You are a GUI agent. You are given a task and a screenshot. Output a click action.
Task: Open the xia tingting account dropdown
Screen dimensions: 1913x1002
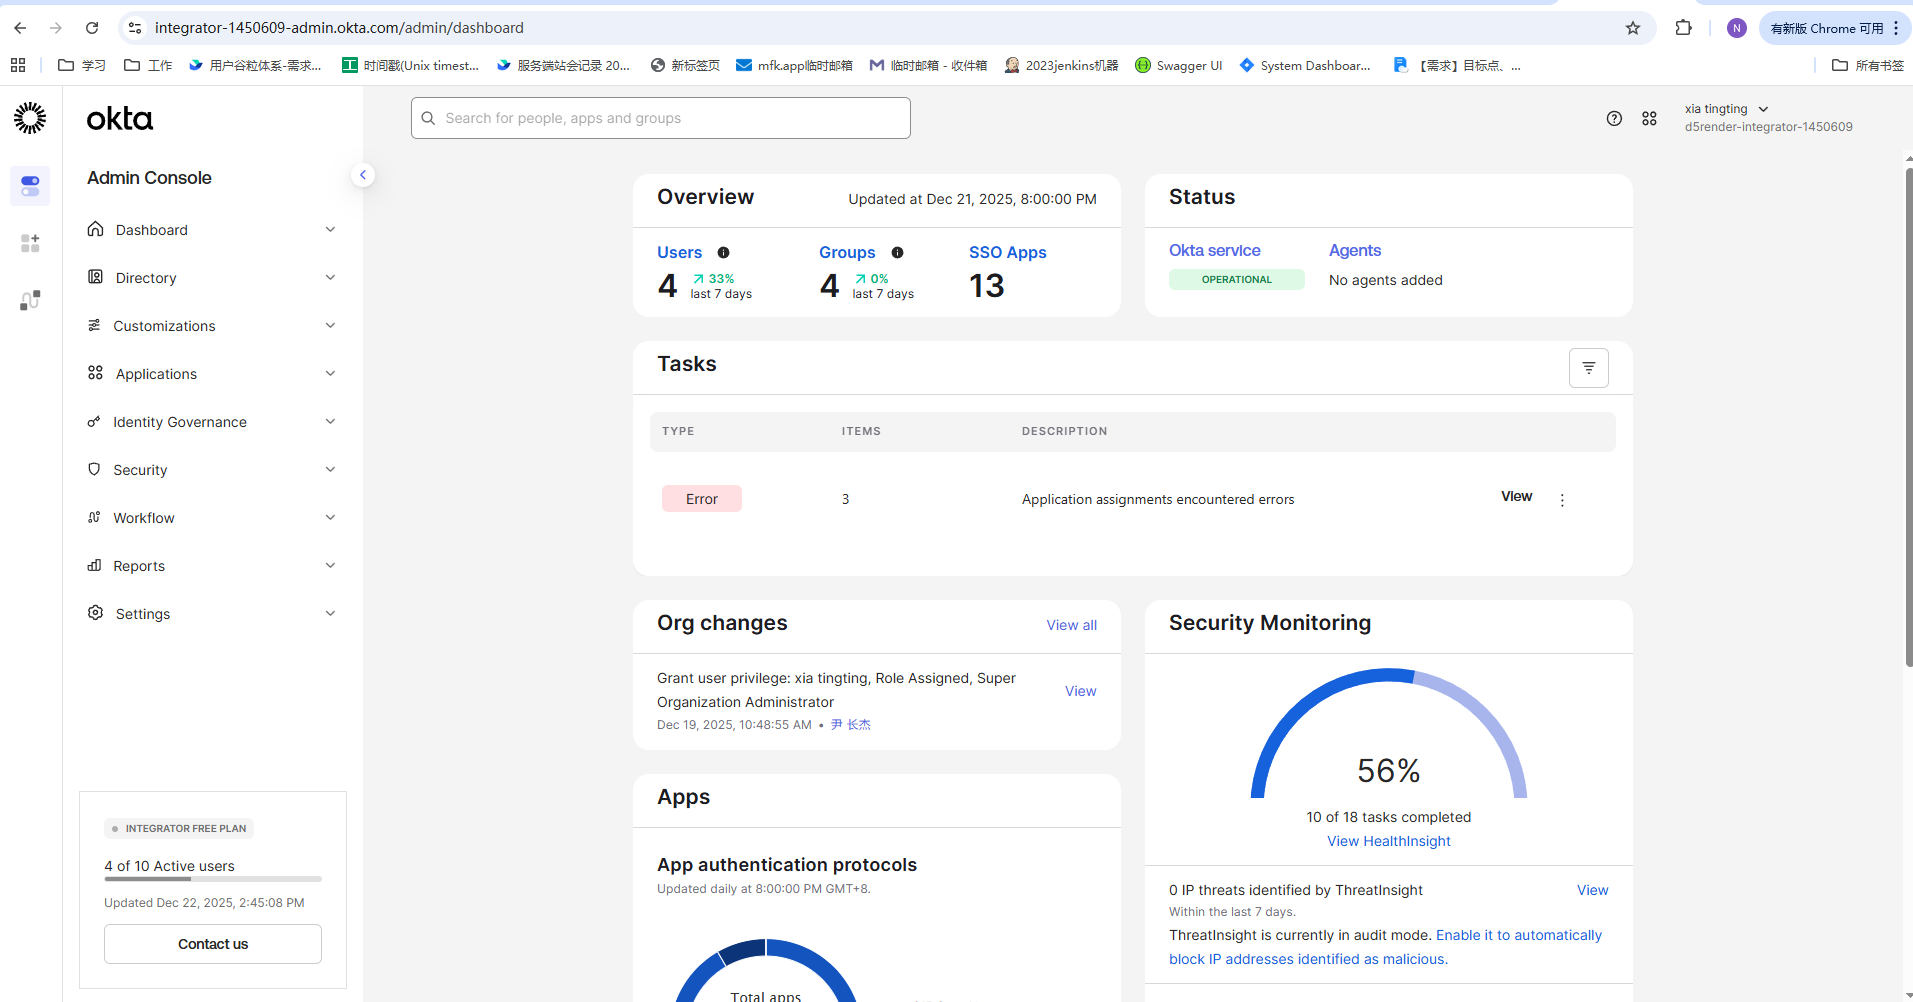(x=1726, y=109)
